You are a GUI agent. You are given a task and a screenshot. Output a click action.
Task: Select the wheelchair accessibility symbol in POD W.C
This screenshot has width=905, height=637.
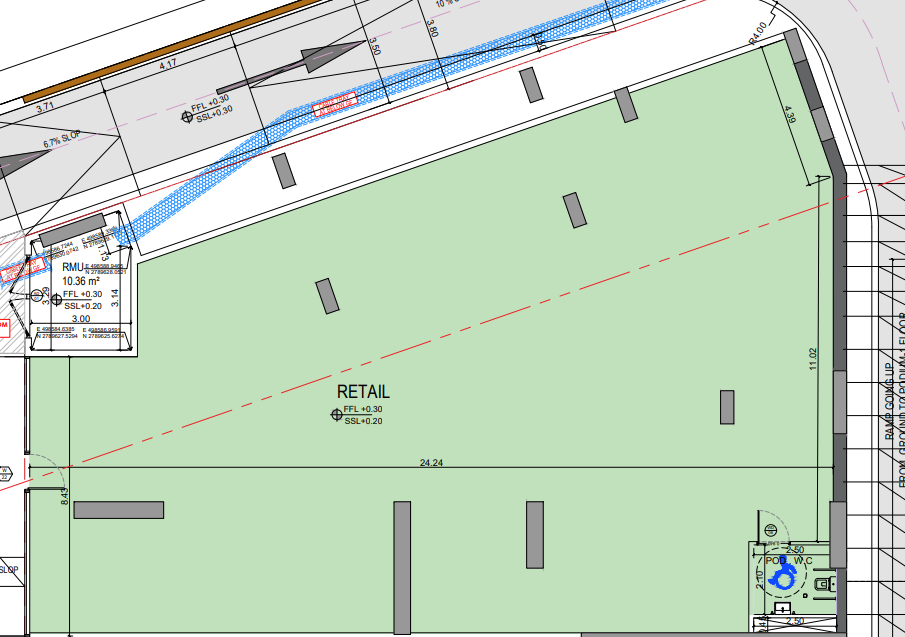783,577
